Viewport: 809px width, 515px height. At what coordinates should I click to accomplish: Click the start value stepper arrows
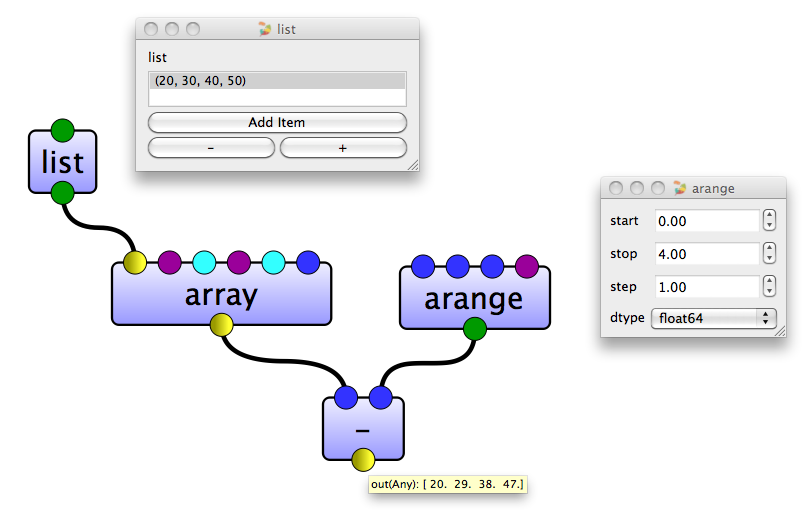[769, 220]
